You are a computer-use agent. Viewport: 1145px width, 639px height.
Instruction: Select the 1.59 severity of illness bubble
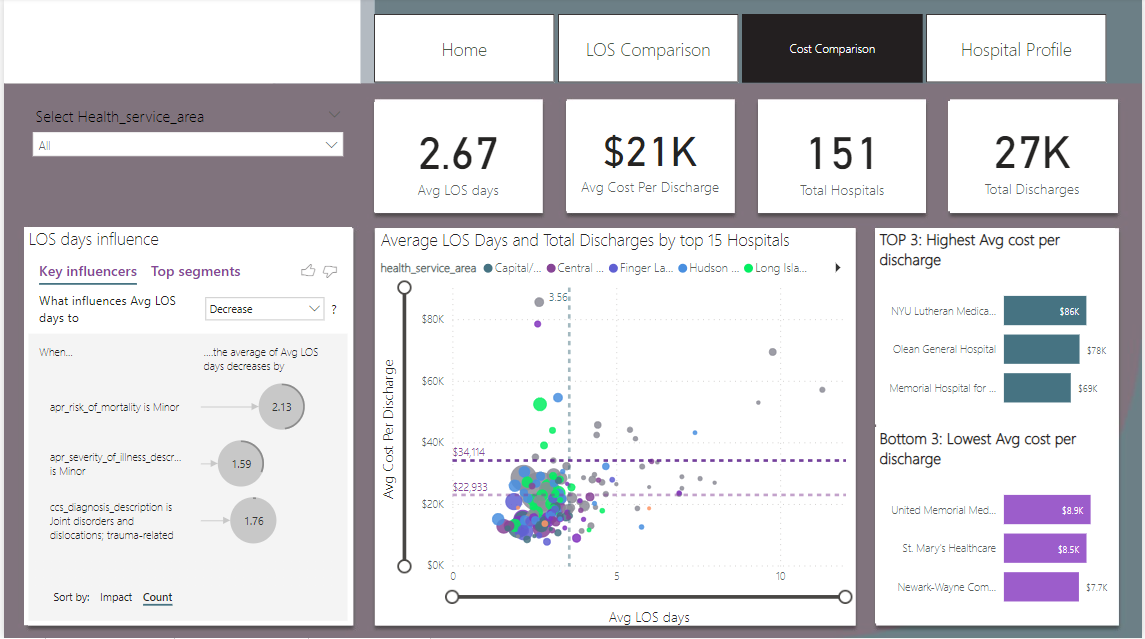click(x=241, y=464)
